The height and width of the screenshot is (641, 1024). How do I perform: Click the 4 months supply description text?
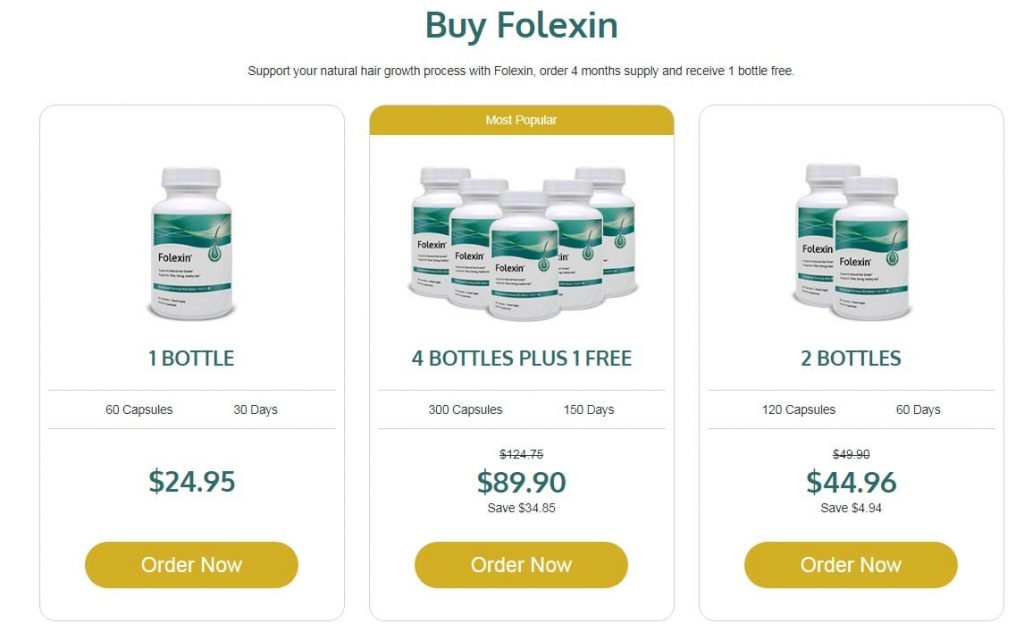tap(521, 71)
